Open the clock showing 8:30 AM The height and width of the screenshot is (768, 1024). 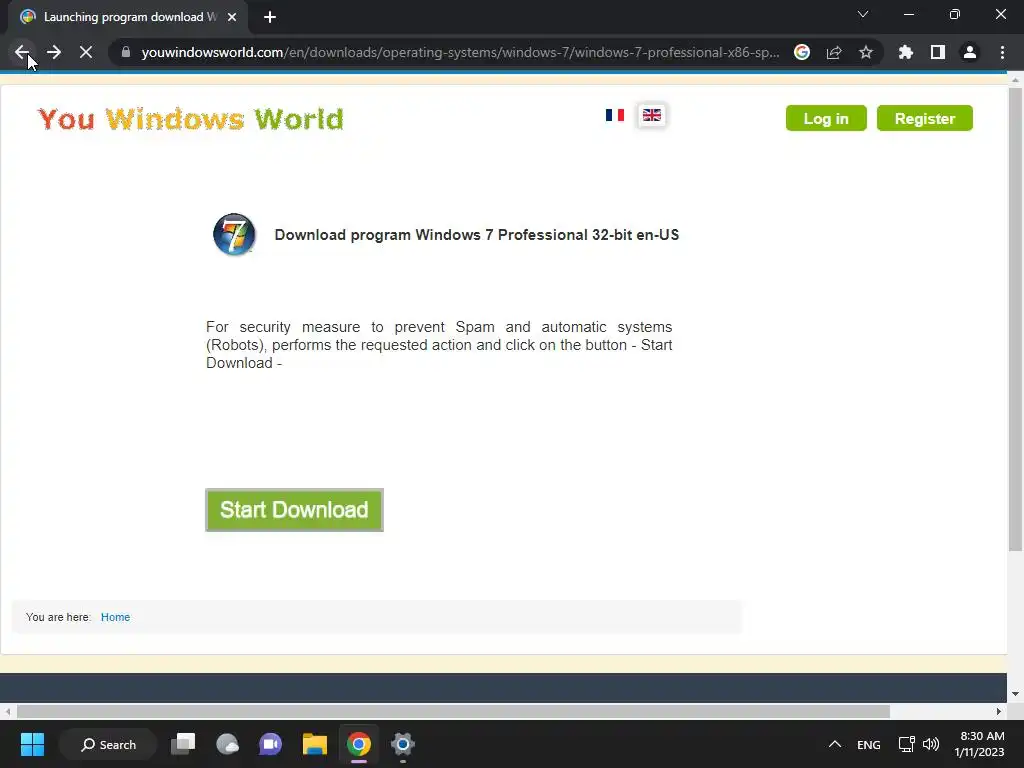point(979,744)
